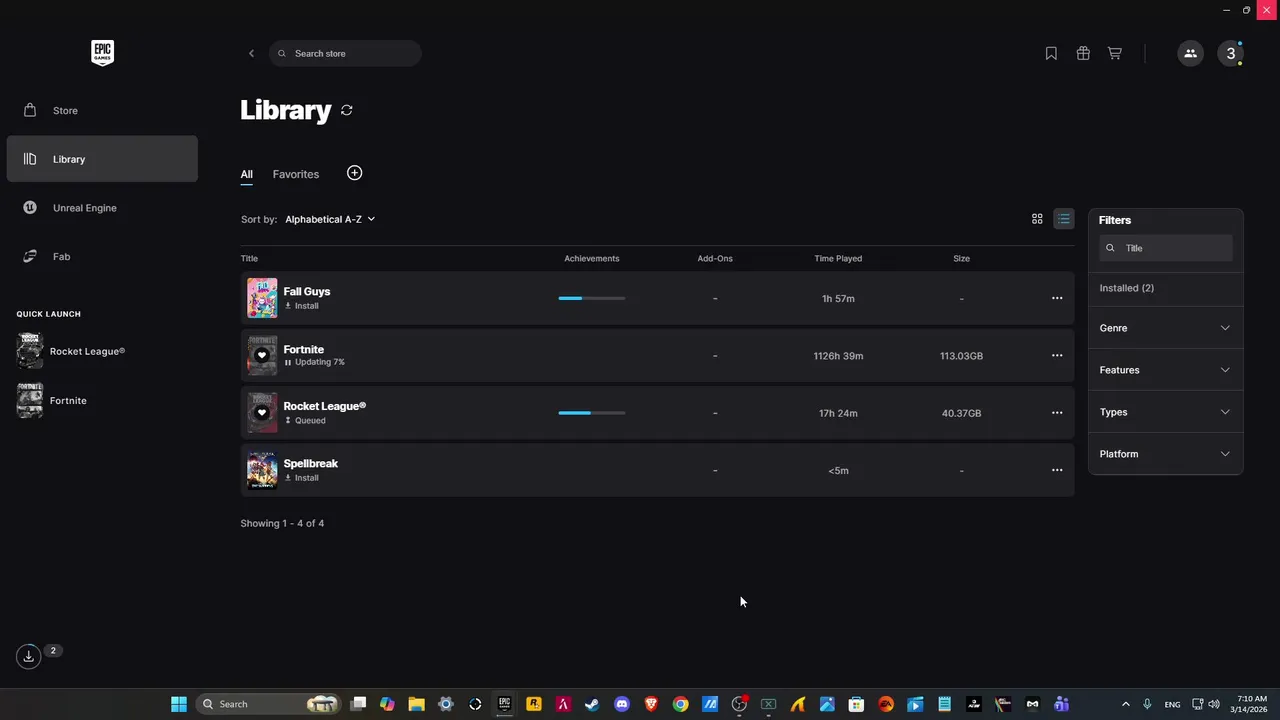Open Rocket League more options menu
This screenshot has height=720, width=1280.
[1057, 413]
